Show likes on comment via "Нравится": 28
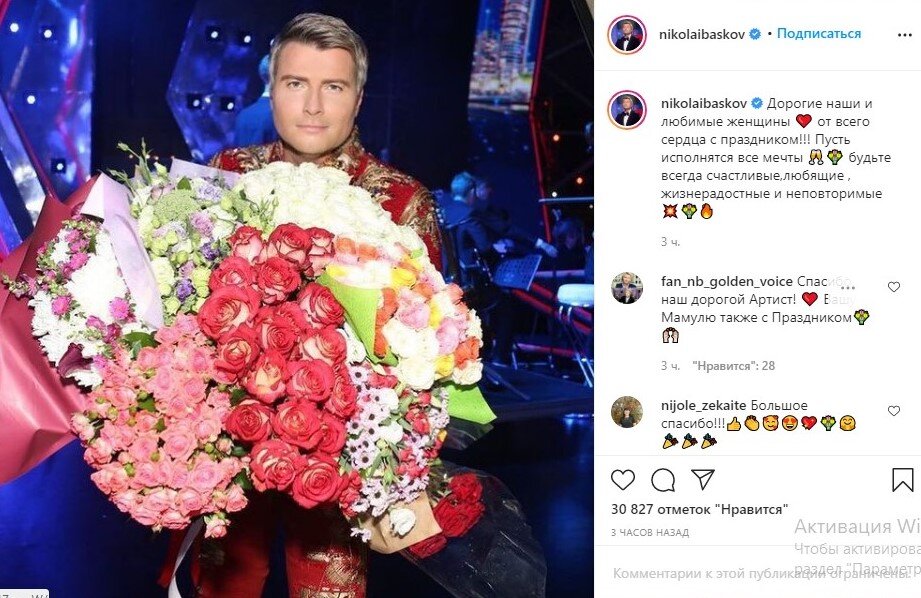This screenshot has width=921, height=598. 734,365
